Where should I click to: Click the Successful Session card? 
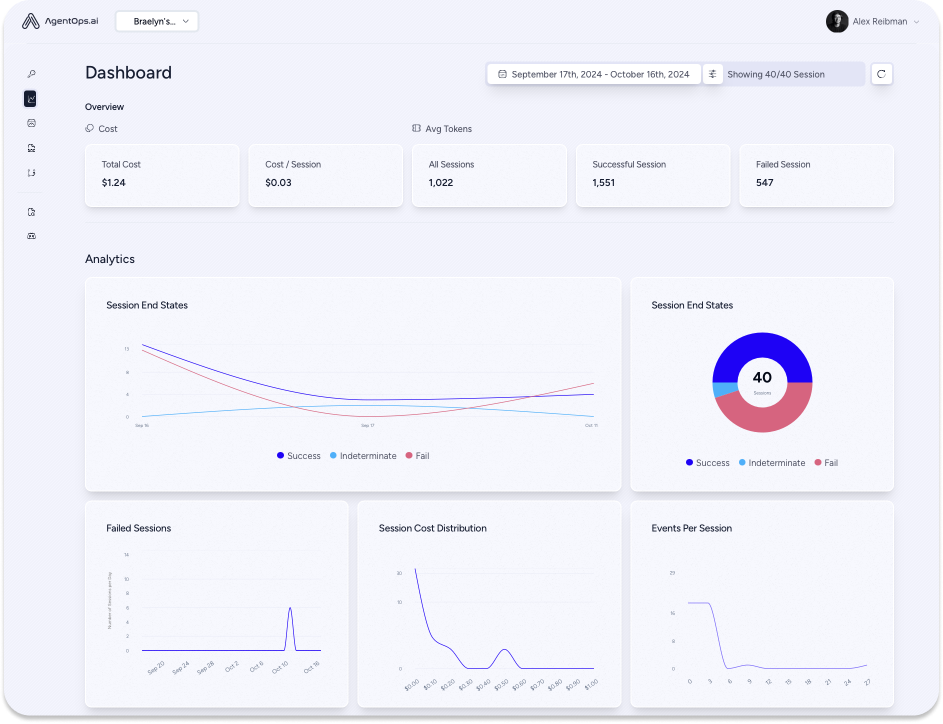click(653, 175)
